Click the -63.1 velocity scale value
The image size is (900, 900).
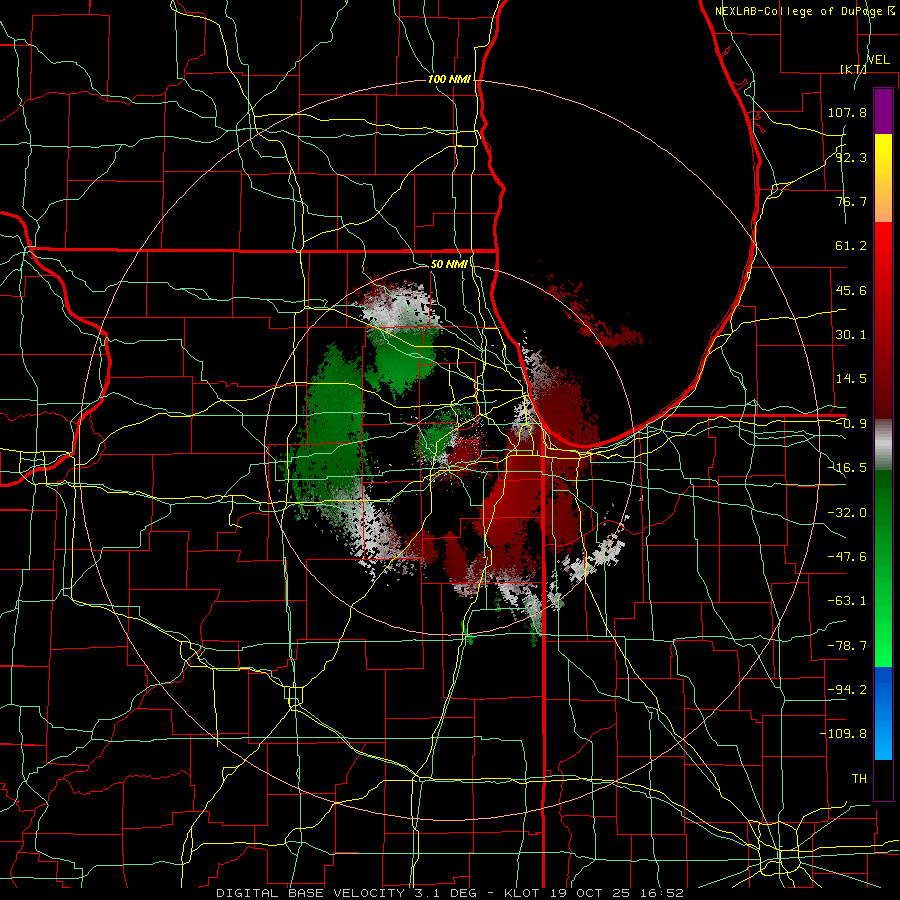point(847,601)
